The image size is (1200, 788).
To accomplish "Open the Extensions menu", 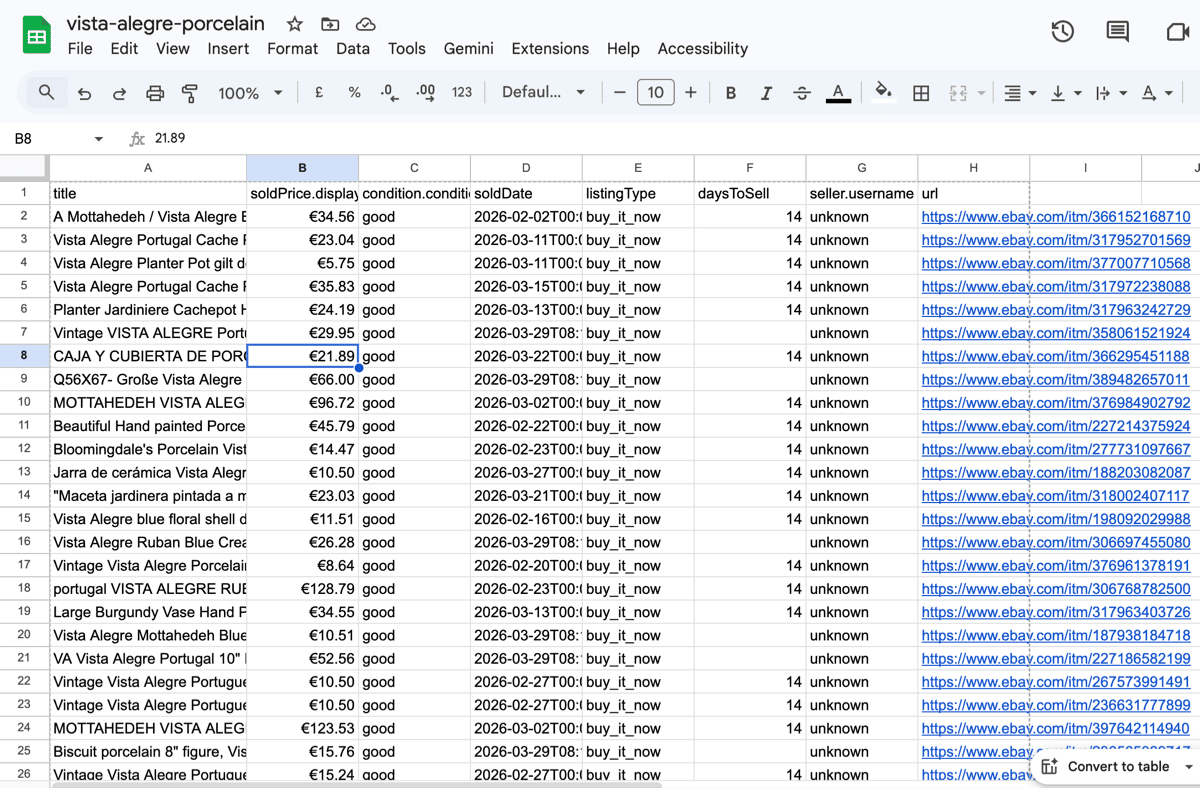I will tap(550, 48).
